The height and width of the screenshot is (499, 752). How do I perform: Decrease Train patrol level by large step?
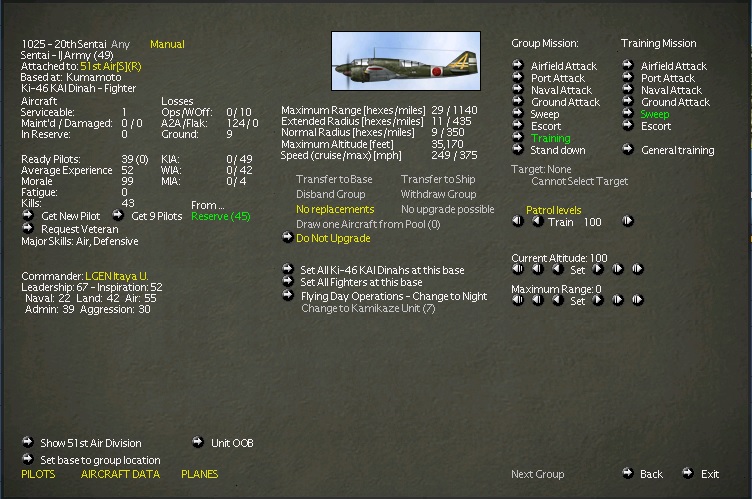[x=518, y=221]
